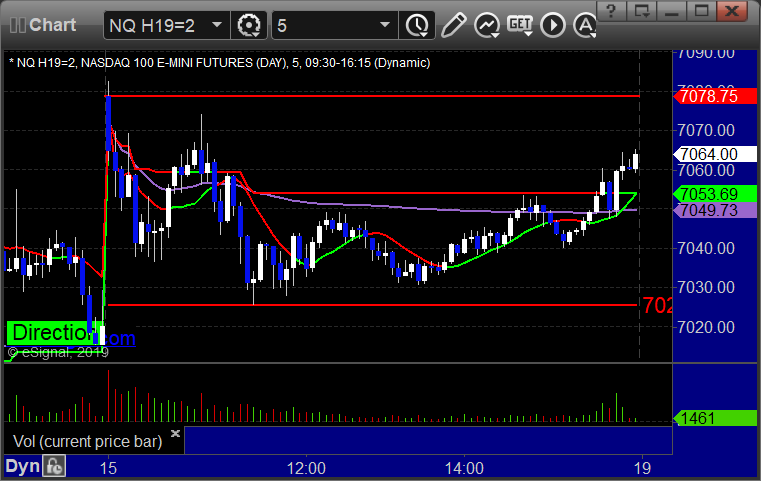This screenshot has width=761, height=481.
Task: Expand the interval dropdown arrow next to 5
Action: (x=384, y=25)
